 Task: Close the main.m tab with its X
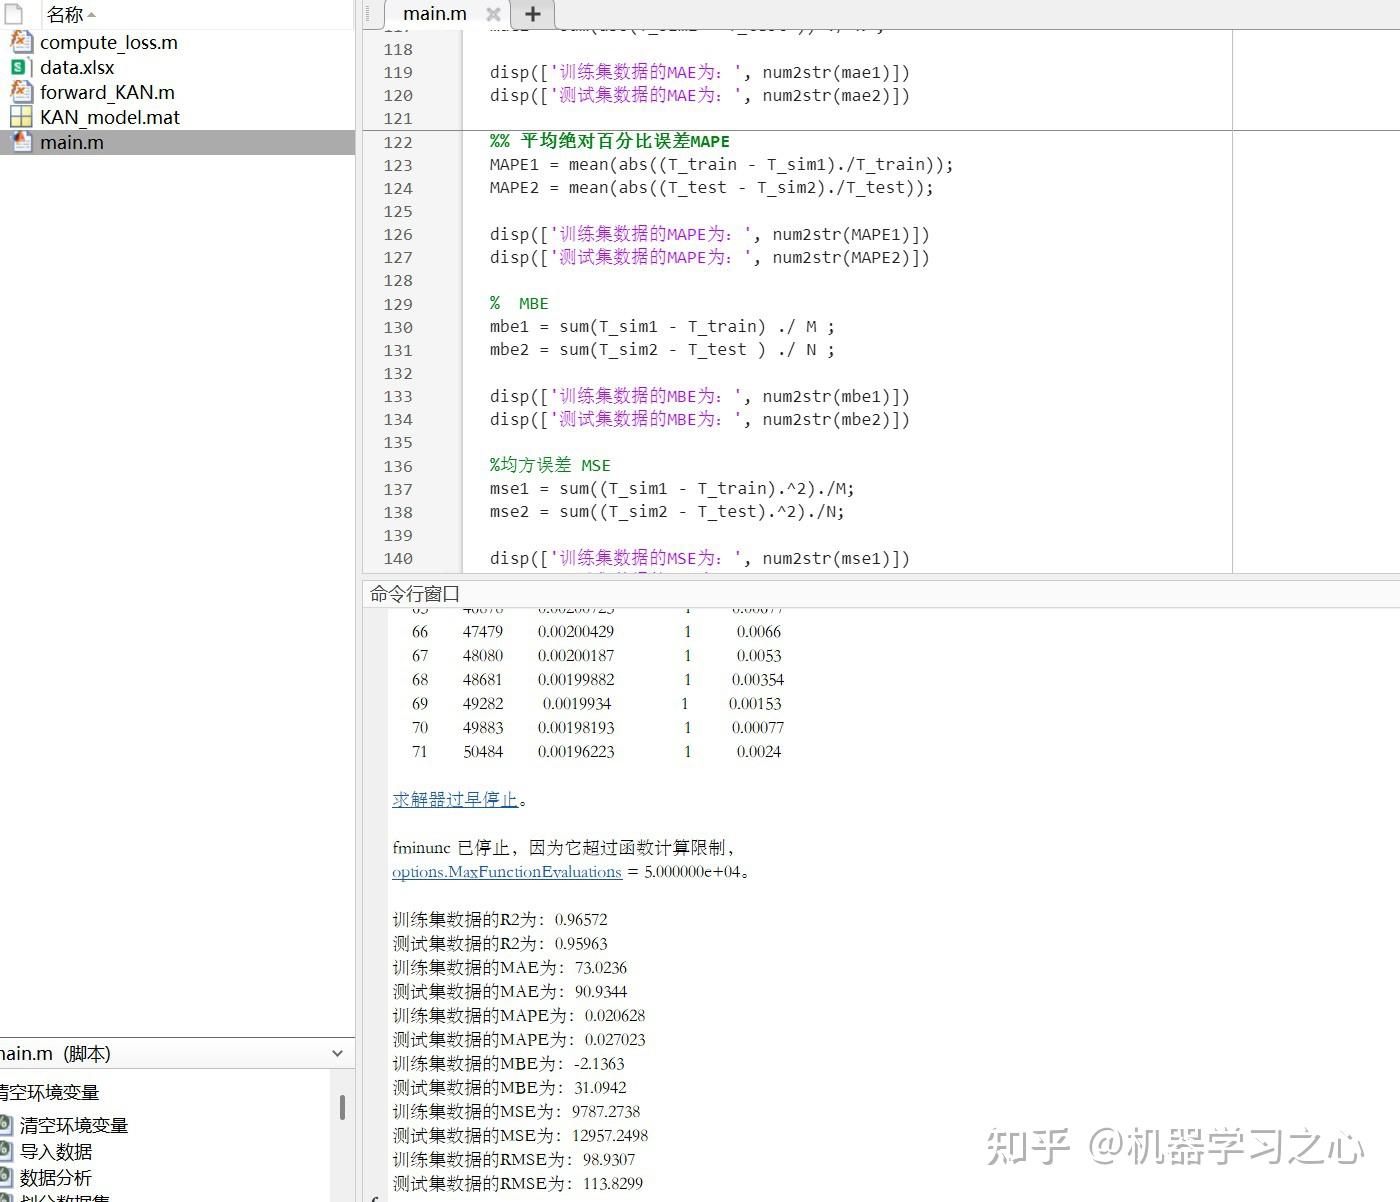pos(491,14)
